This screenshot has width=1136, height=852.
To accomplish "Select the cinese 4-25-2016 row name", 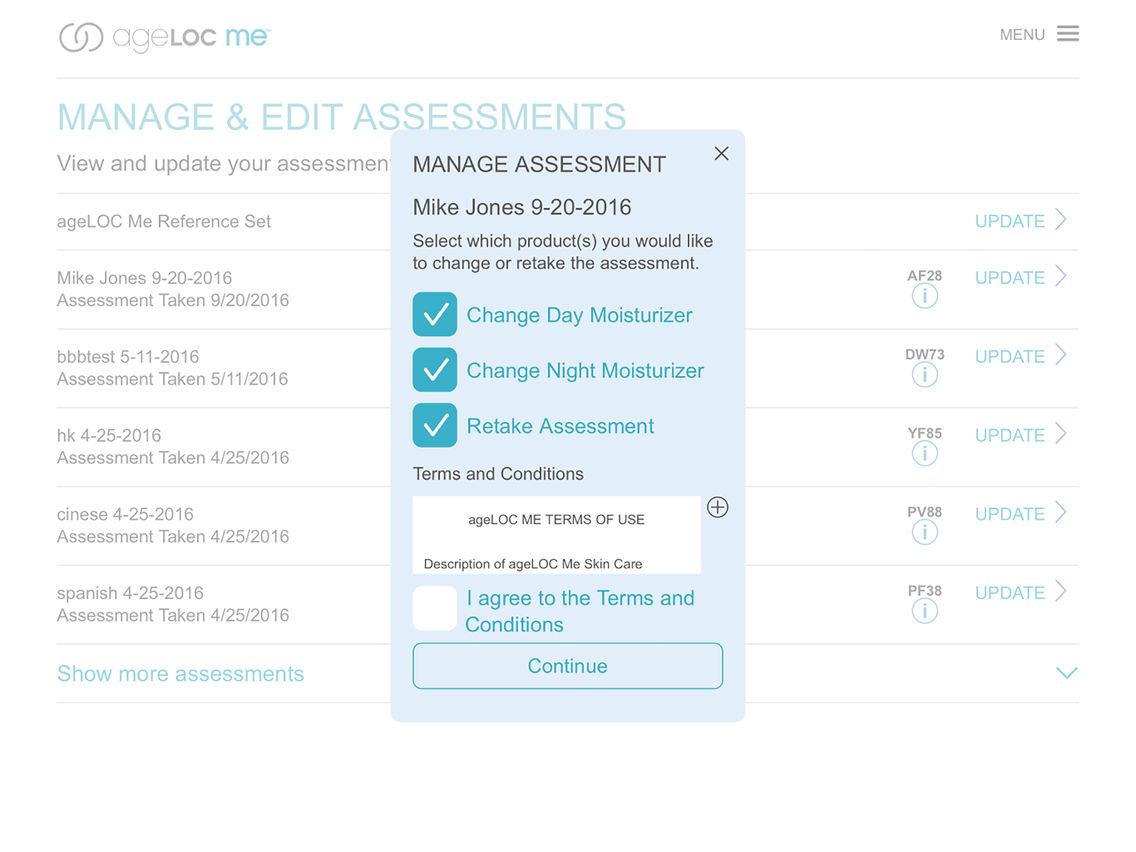I will (125, 514).
